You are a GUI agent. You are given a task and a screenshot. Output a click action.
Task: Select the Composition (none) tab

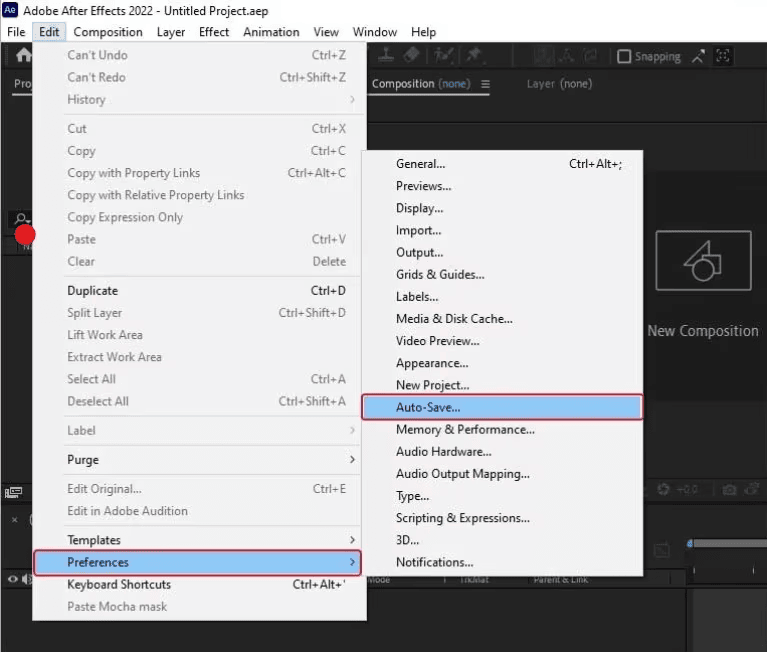tap(421, 84)
